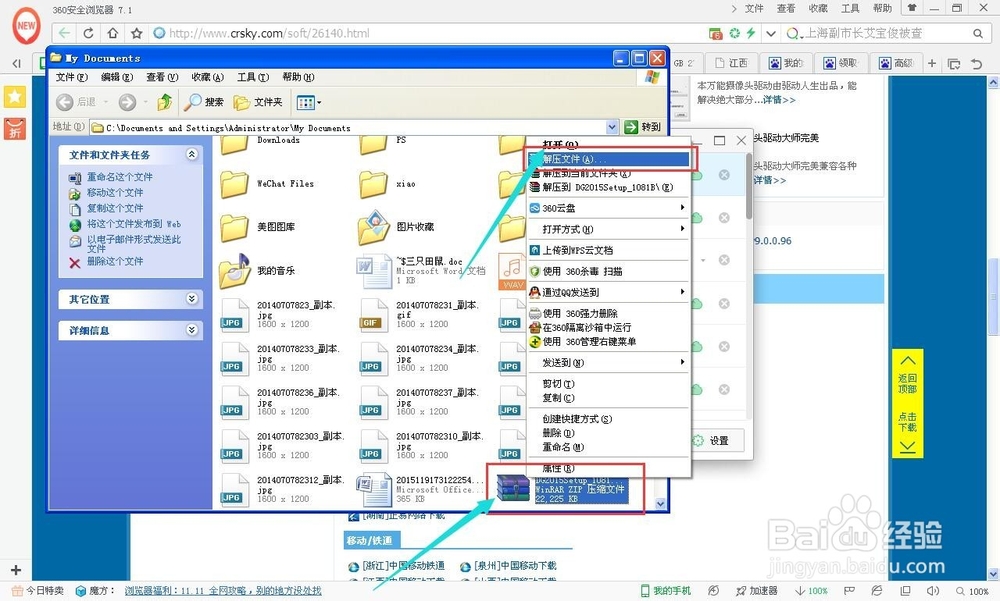The width and height of the screenshot is (1000, 601).
Task: Select the 201407078231 GIF file
Action: 418,315
